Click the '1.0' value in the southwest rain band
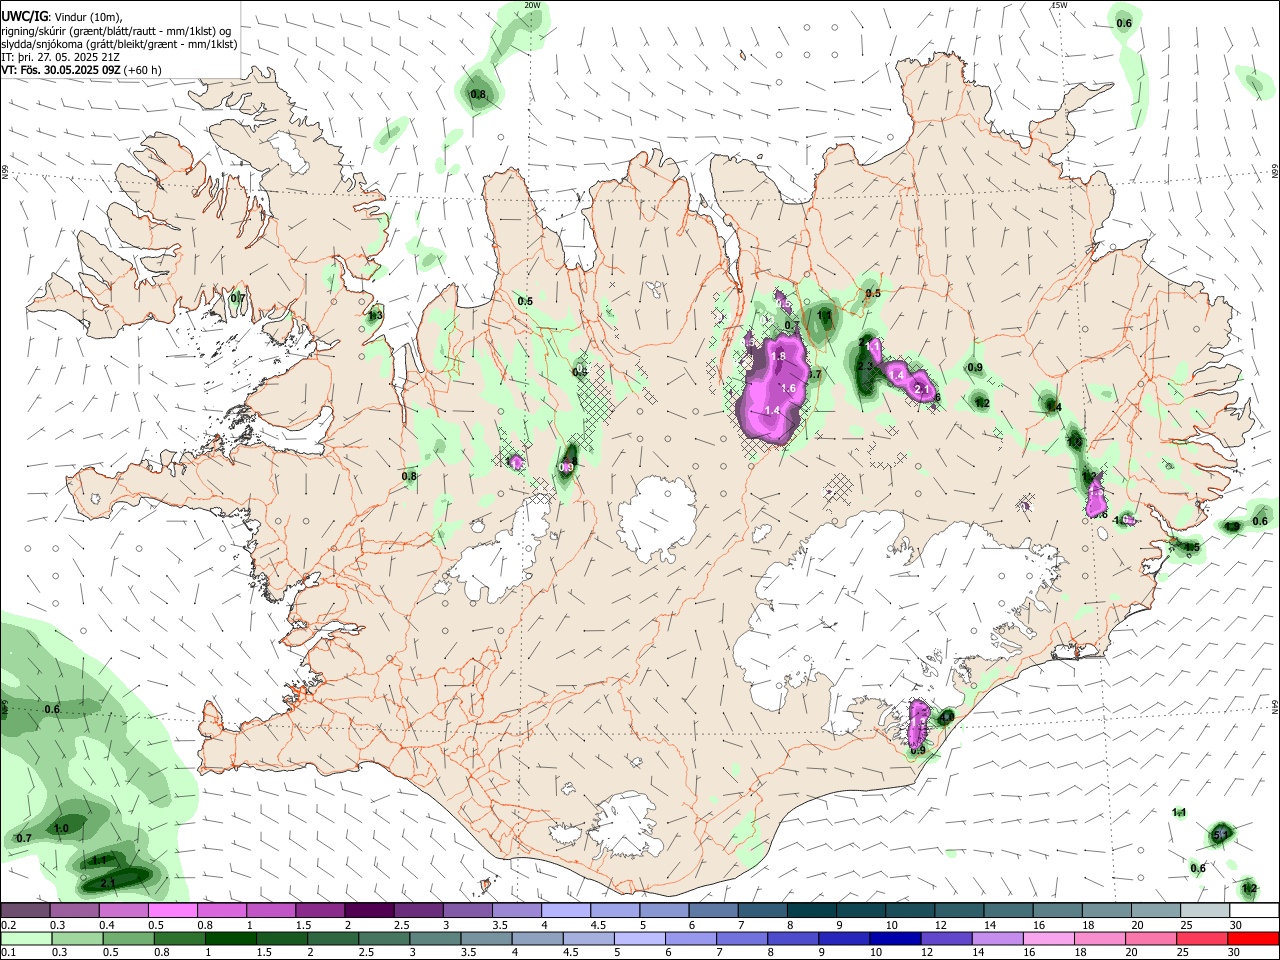This screenshot has height=960, width=1280. 61,828
